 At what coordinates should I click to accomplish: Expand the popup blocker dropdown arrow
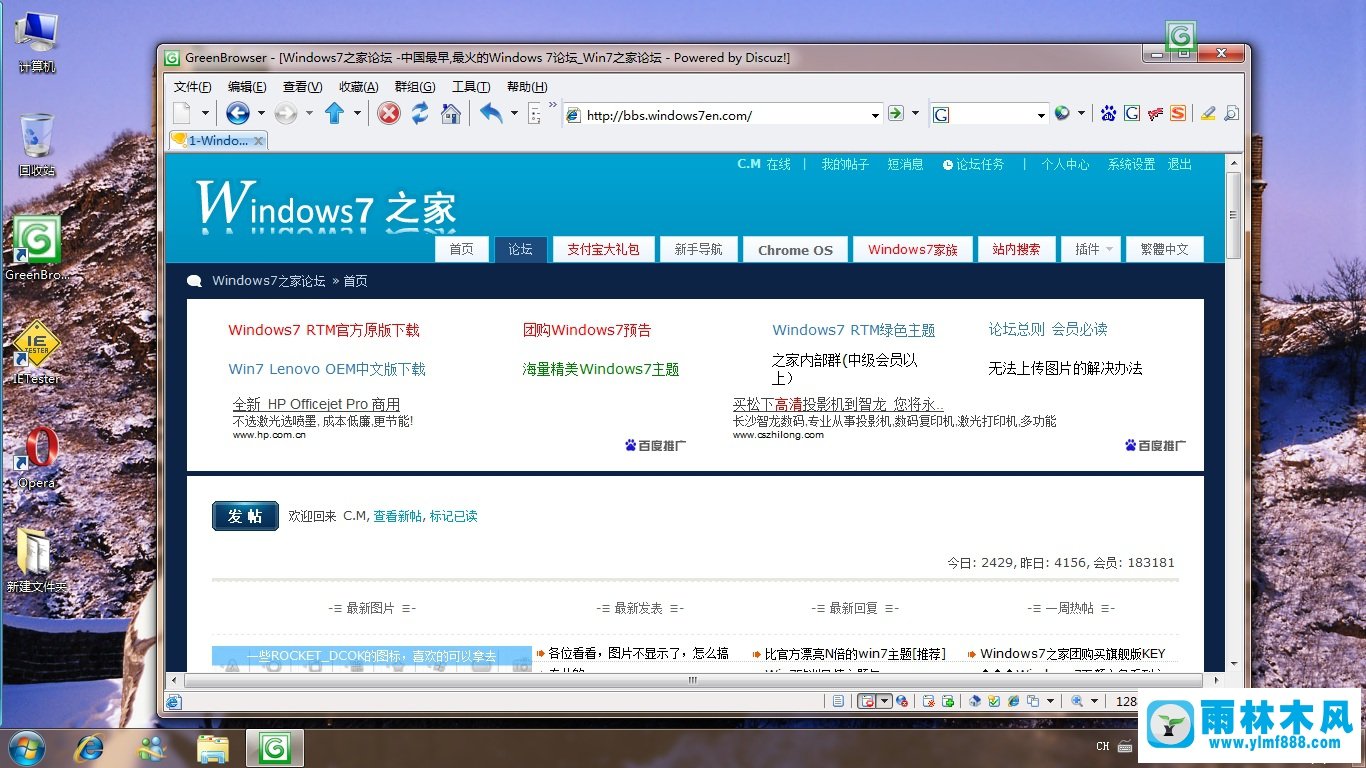884,701
